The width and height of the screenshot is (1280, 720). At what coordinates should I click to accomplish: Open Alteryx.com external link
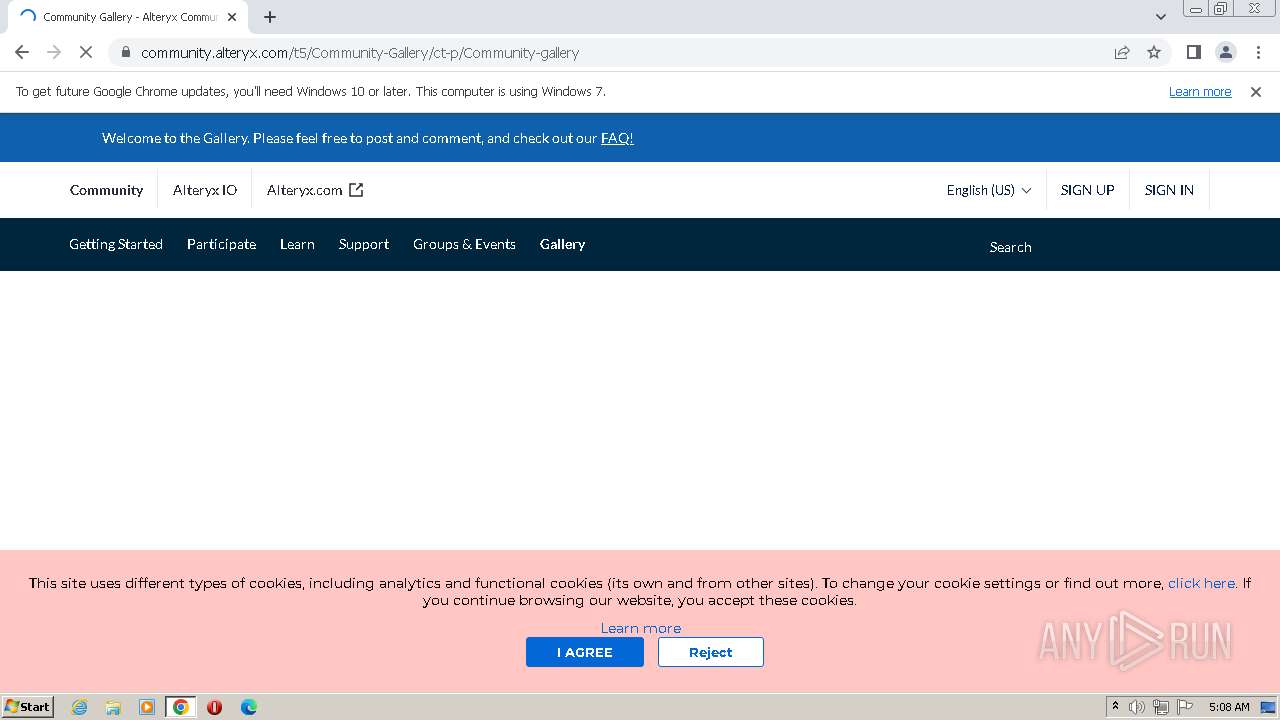point(314,190)
